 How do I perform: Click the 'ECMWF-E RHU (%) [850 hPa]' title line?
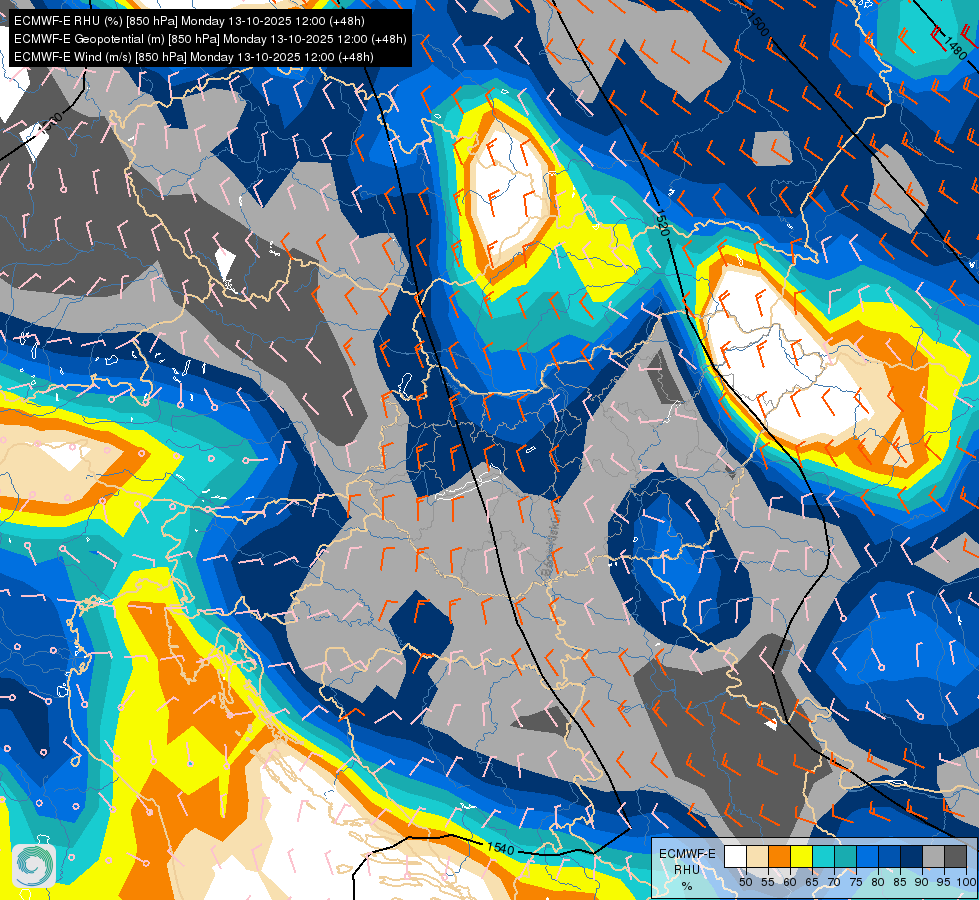(189, 21)
